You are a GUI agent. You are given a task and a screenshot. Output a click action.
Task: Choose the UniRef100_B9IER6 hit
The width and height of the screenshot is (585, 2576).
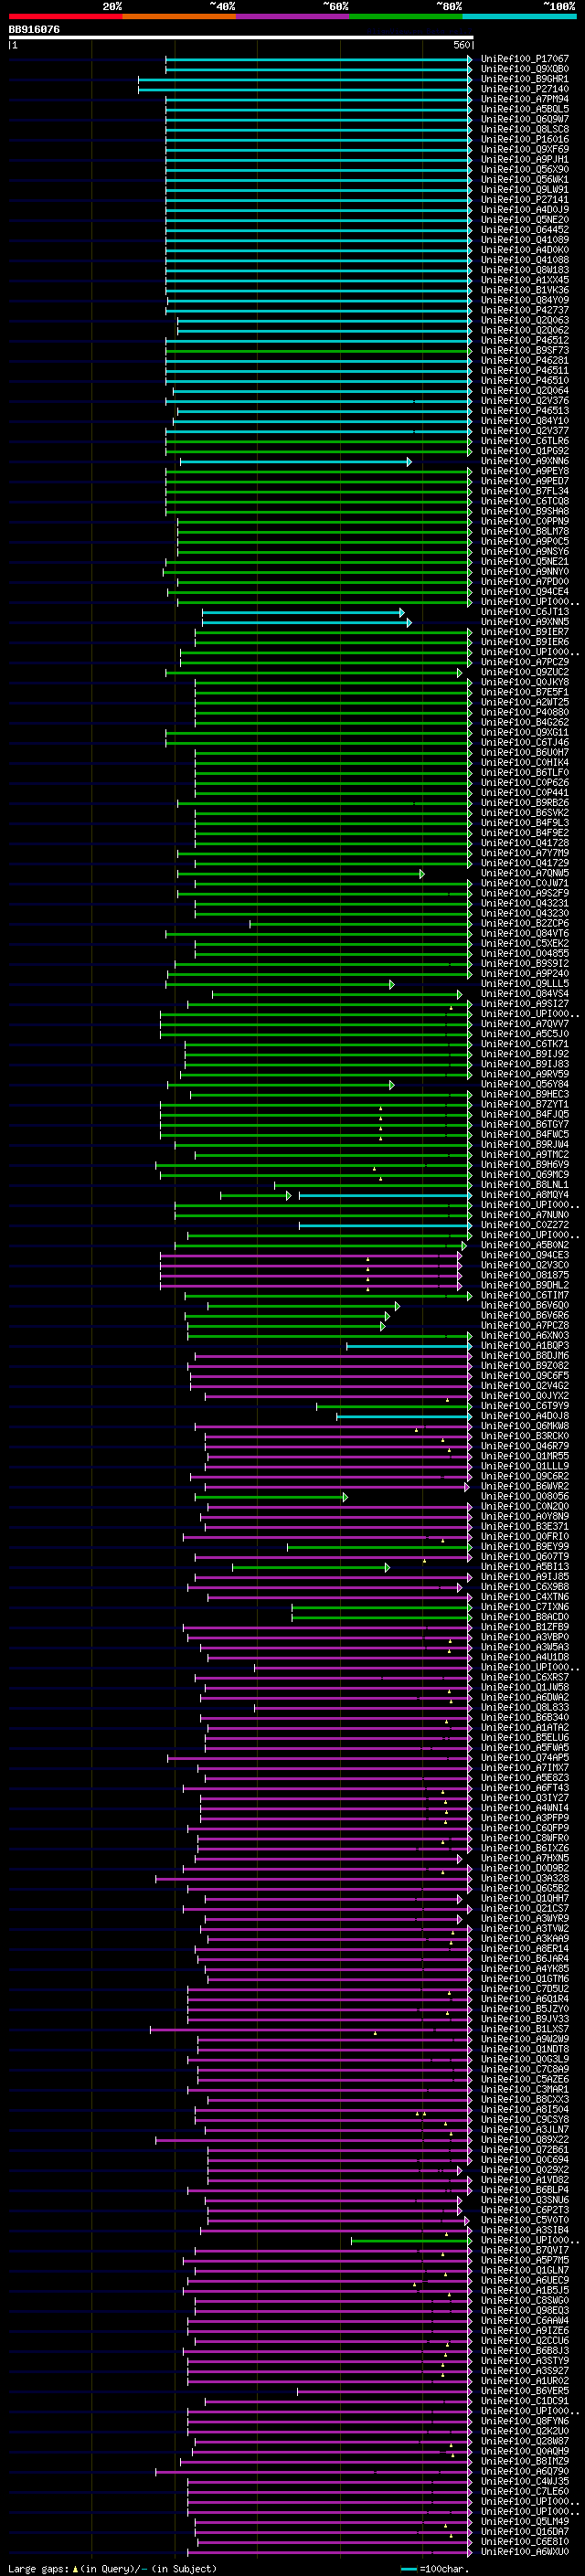click(x=525, y=642)
